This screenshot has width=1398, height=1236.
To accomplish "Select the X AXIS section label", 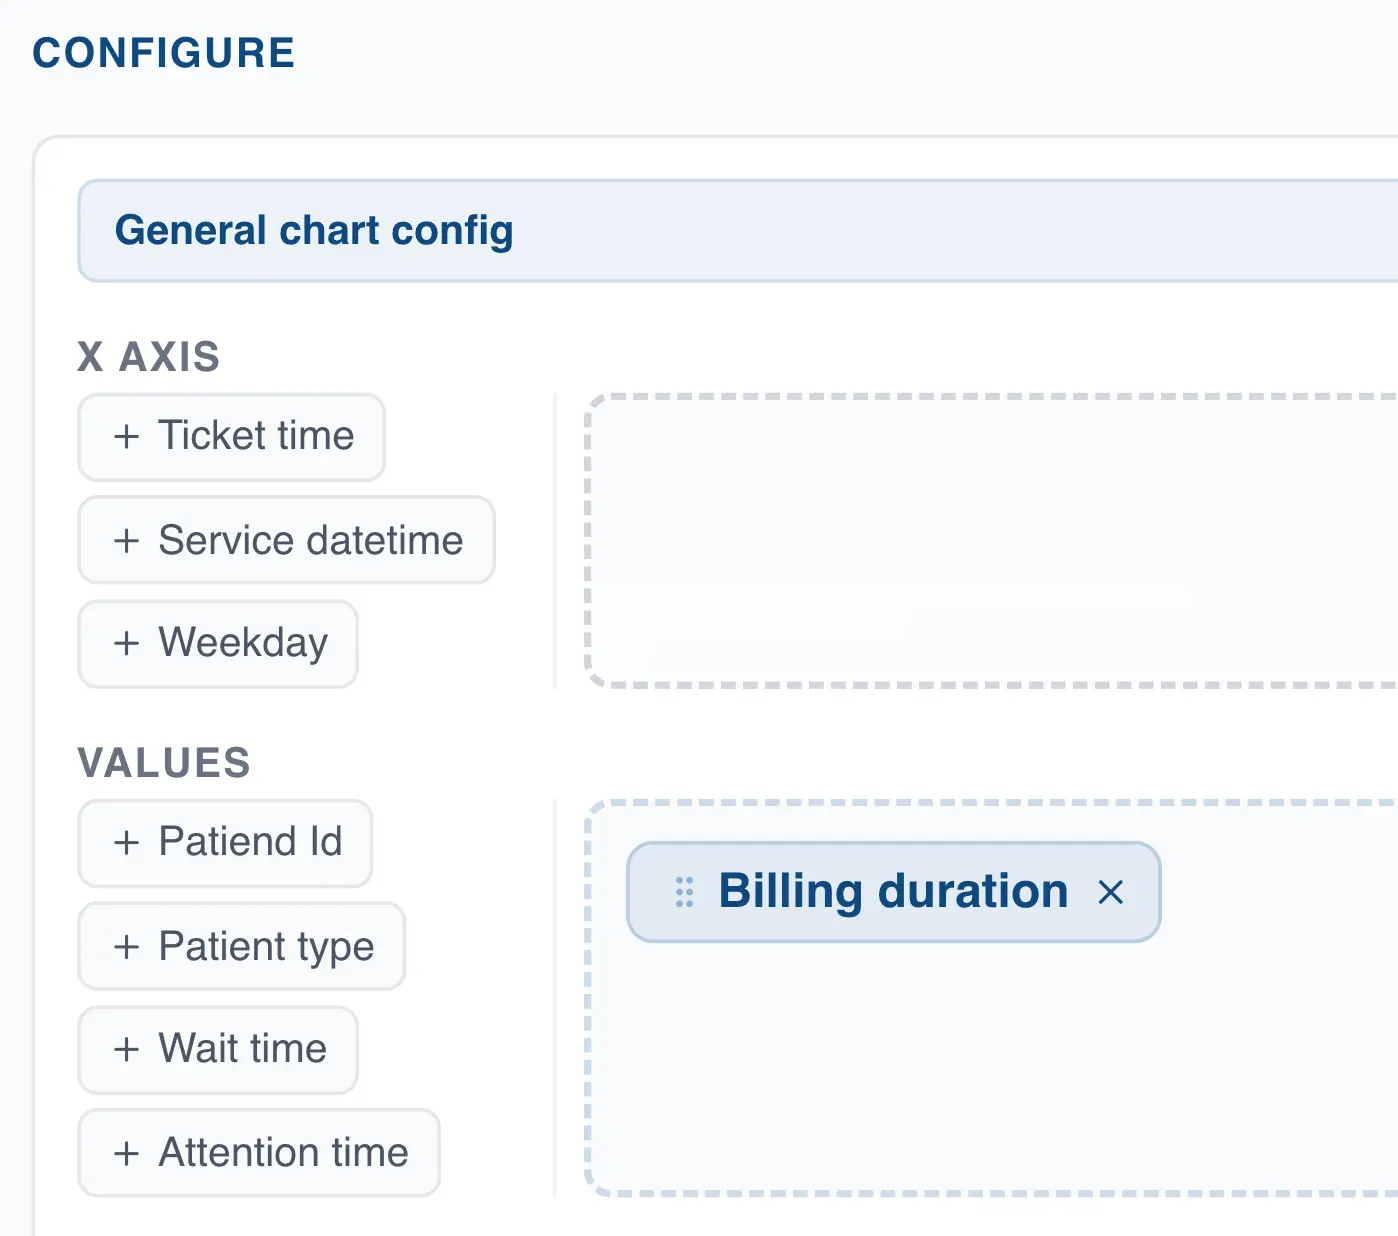I will 148,357.
